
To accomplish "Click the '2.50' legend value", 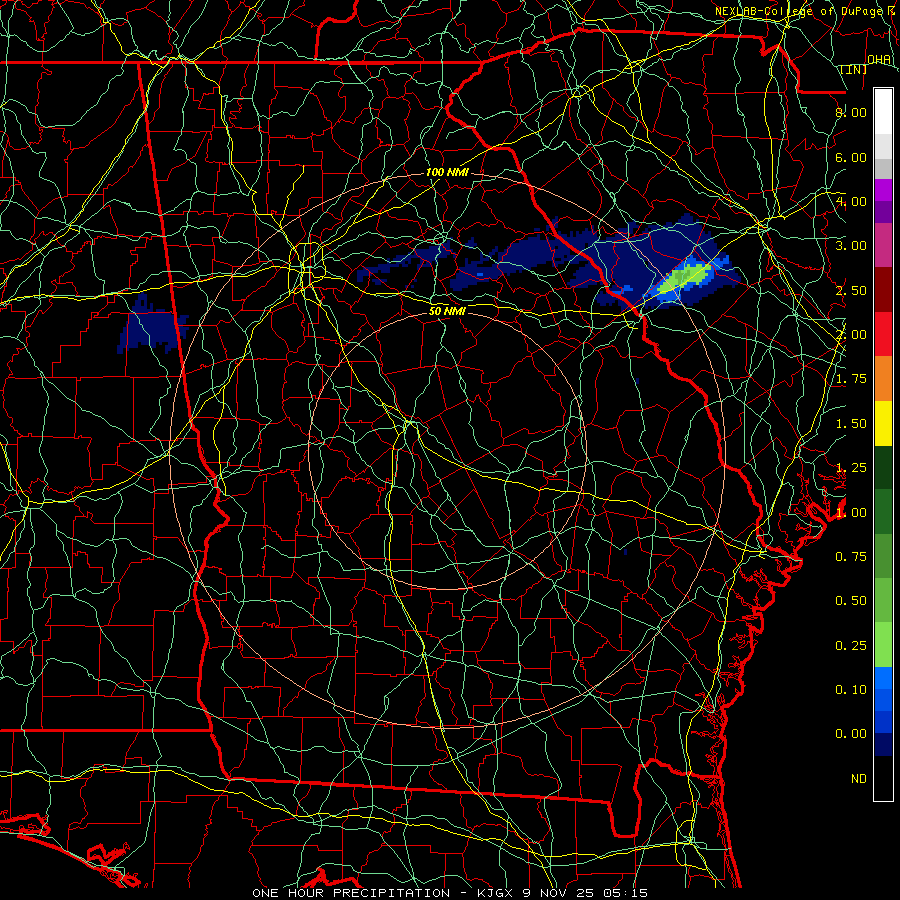I will coord(851,290).
